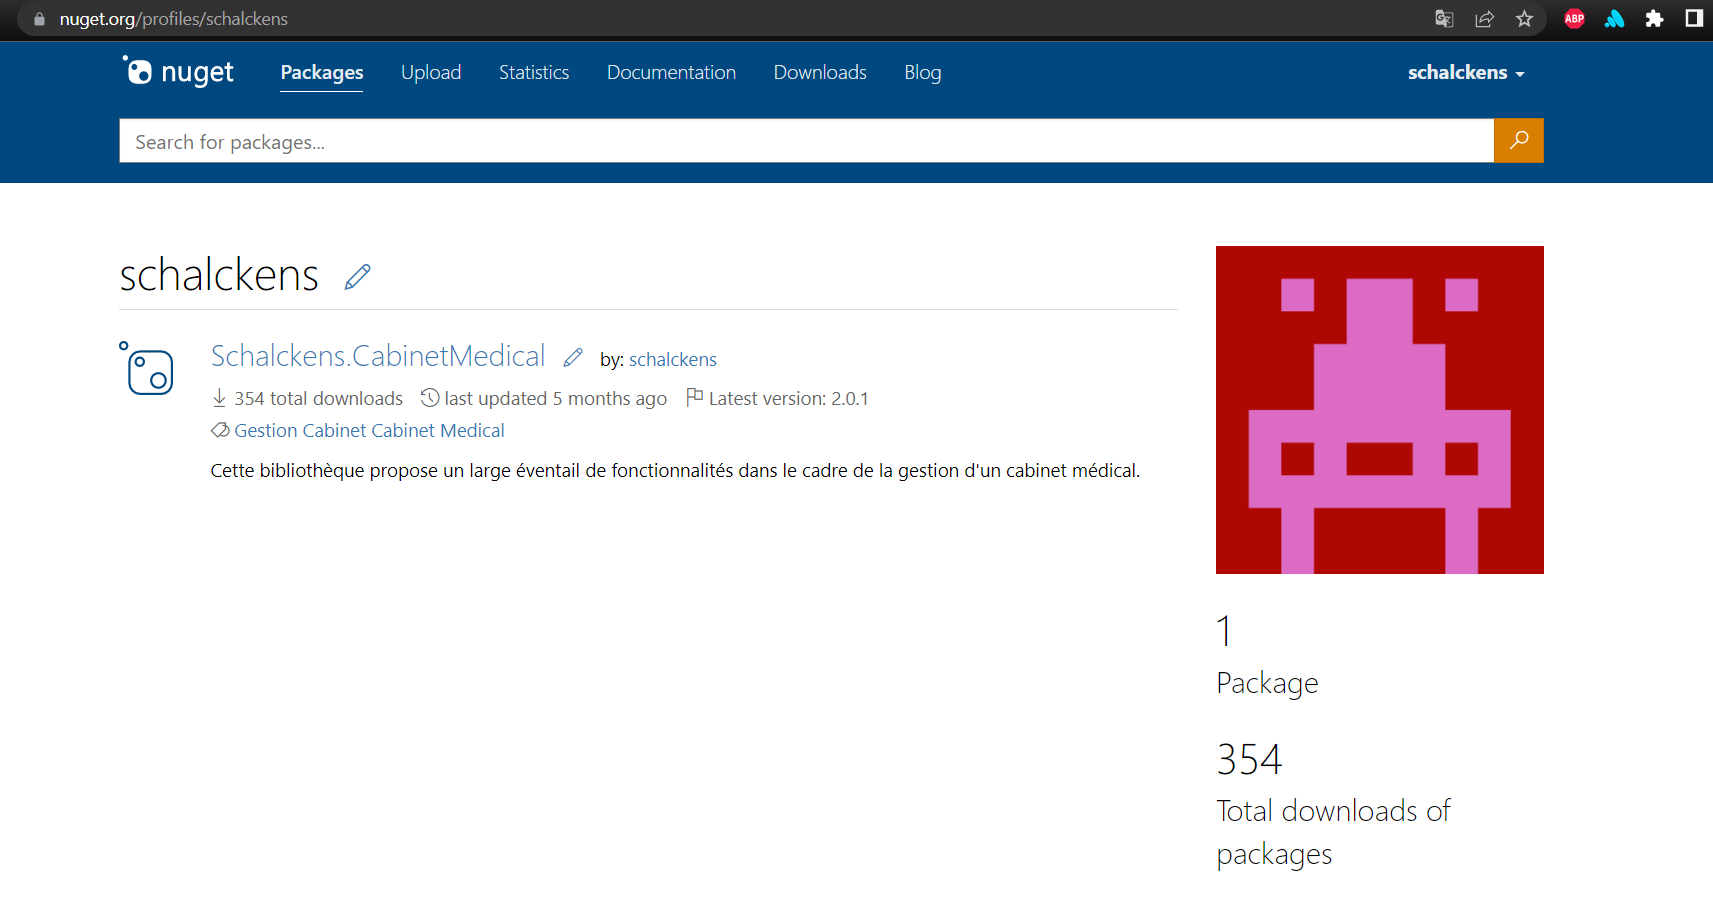Click flag icon beside Latest version
1713x919 pixels.
pyautogui.click(x=694, y=397)
